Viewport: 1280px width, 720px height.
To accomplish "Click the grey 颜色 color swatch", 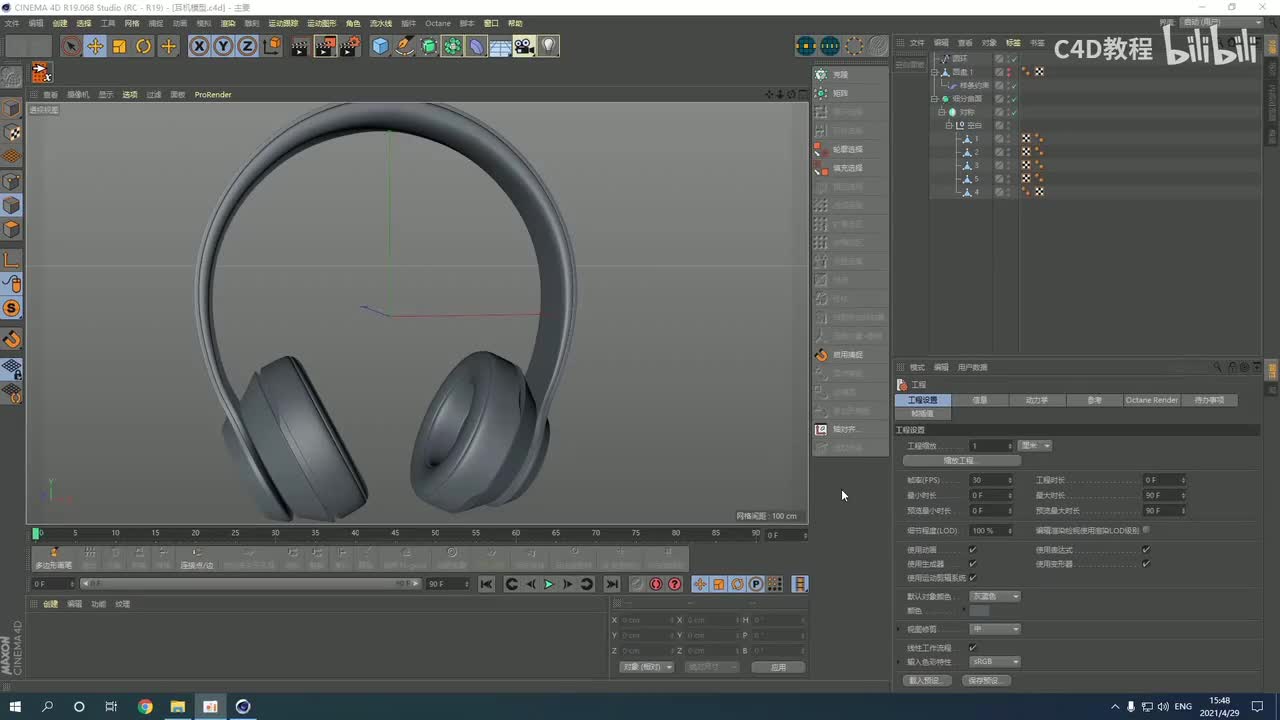I will 980,611.
